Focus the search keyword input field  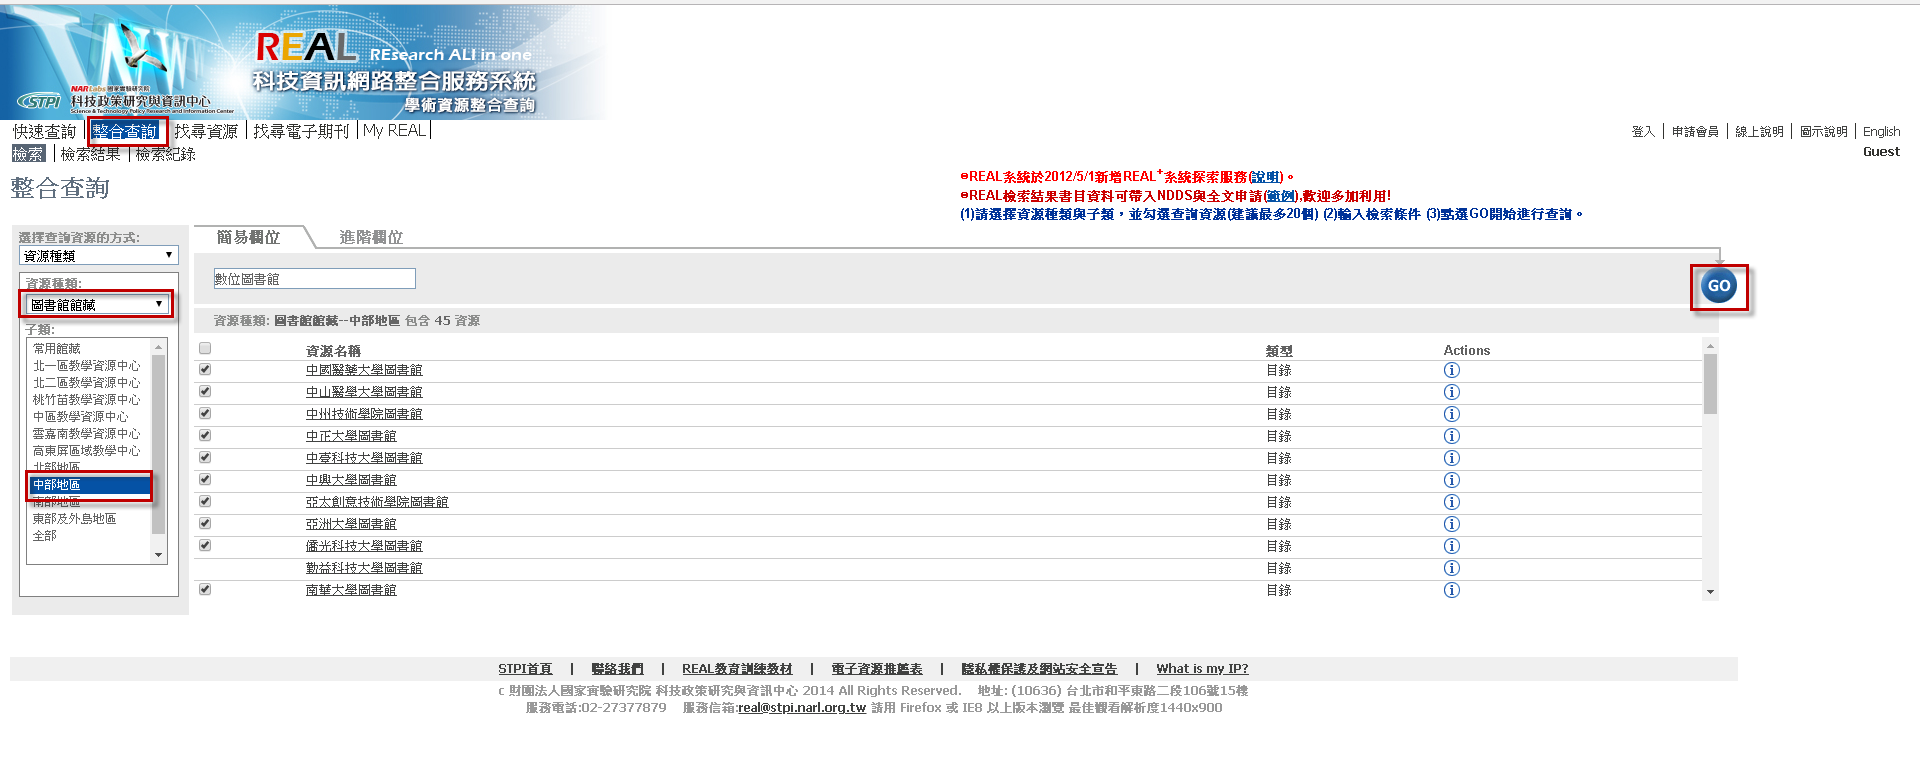pos(315,279)
